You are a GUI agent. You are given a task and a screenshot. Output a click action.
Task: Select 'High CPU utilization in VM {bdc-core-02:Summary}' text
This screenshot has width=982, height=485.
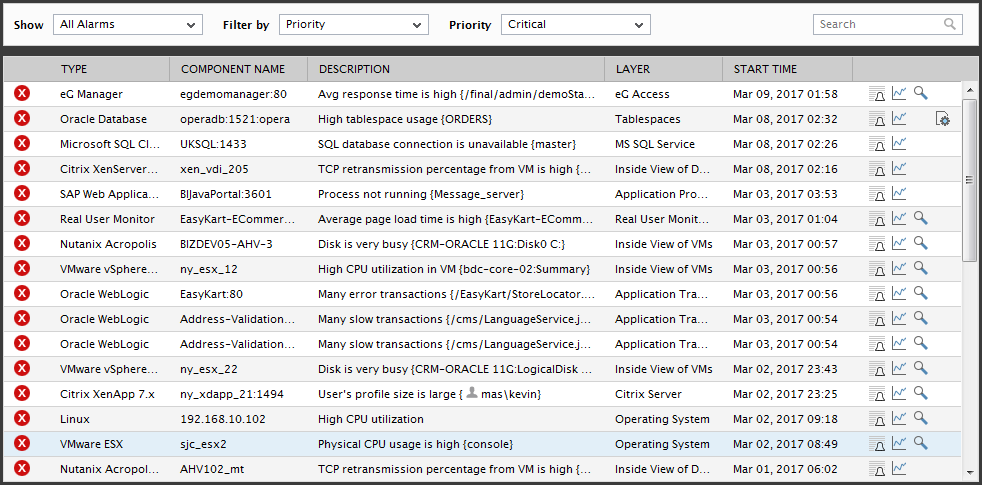click(455, 269)
